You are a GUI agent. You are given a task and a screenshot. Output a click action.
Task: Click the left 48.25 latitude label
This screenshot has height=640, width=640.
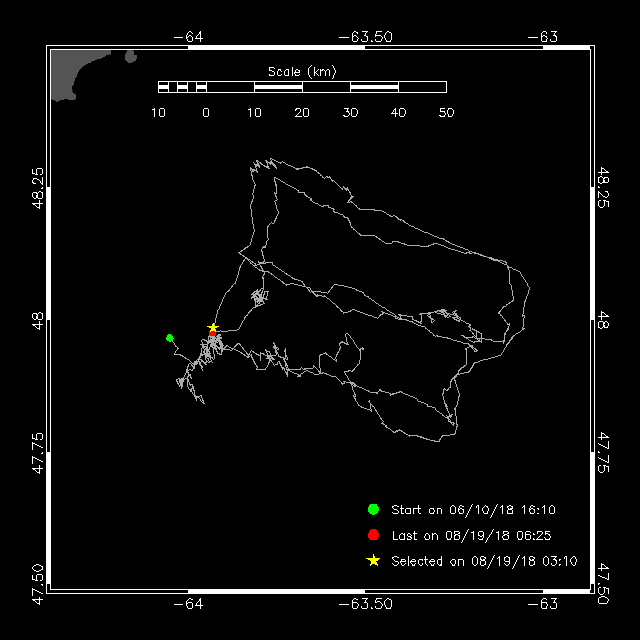pos(38,188)
